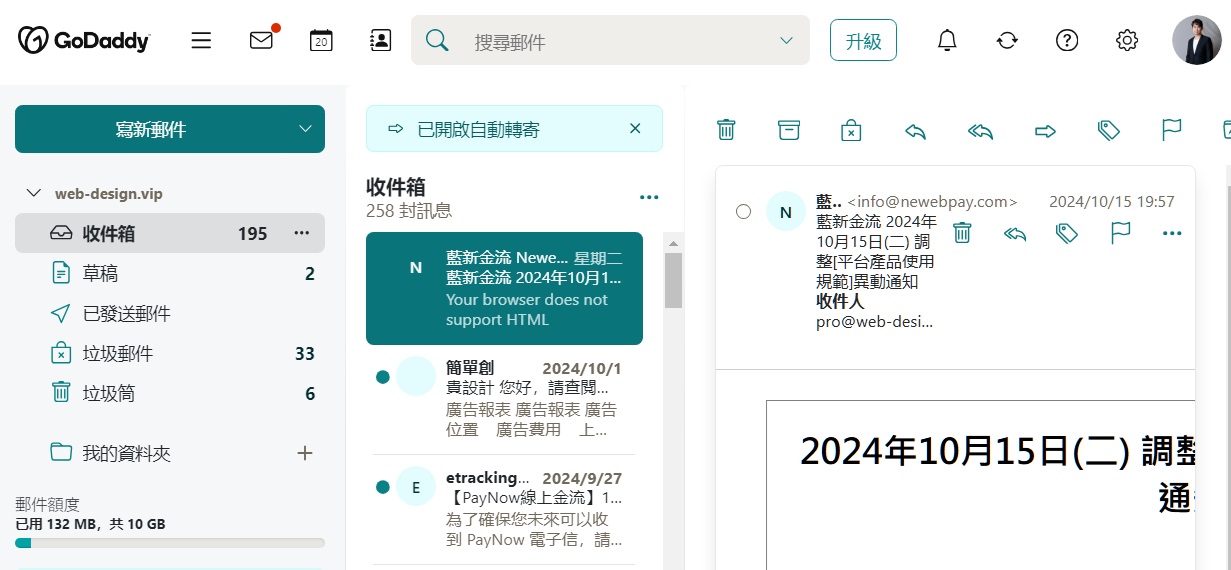Image resolution: width=1231 pixels, height=570 pixels.
Task: Open the 垃圾筒 trash folder
Action: point(170,393)
